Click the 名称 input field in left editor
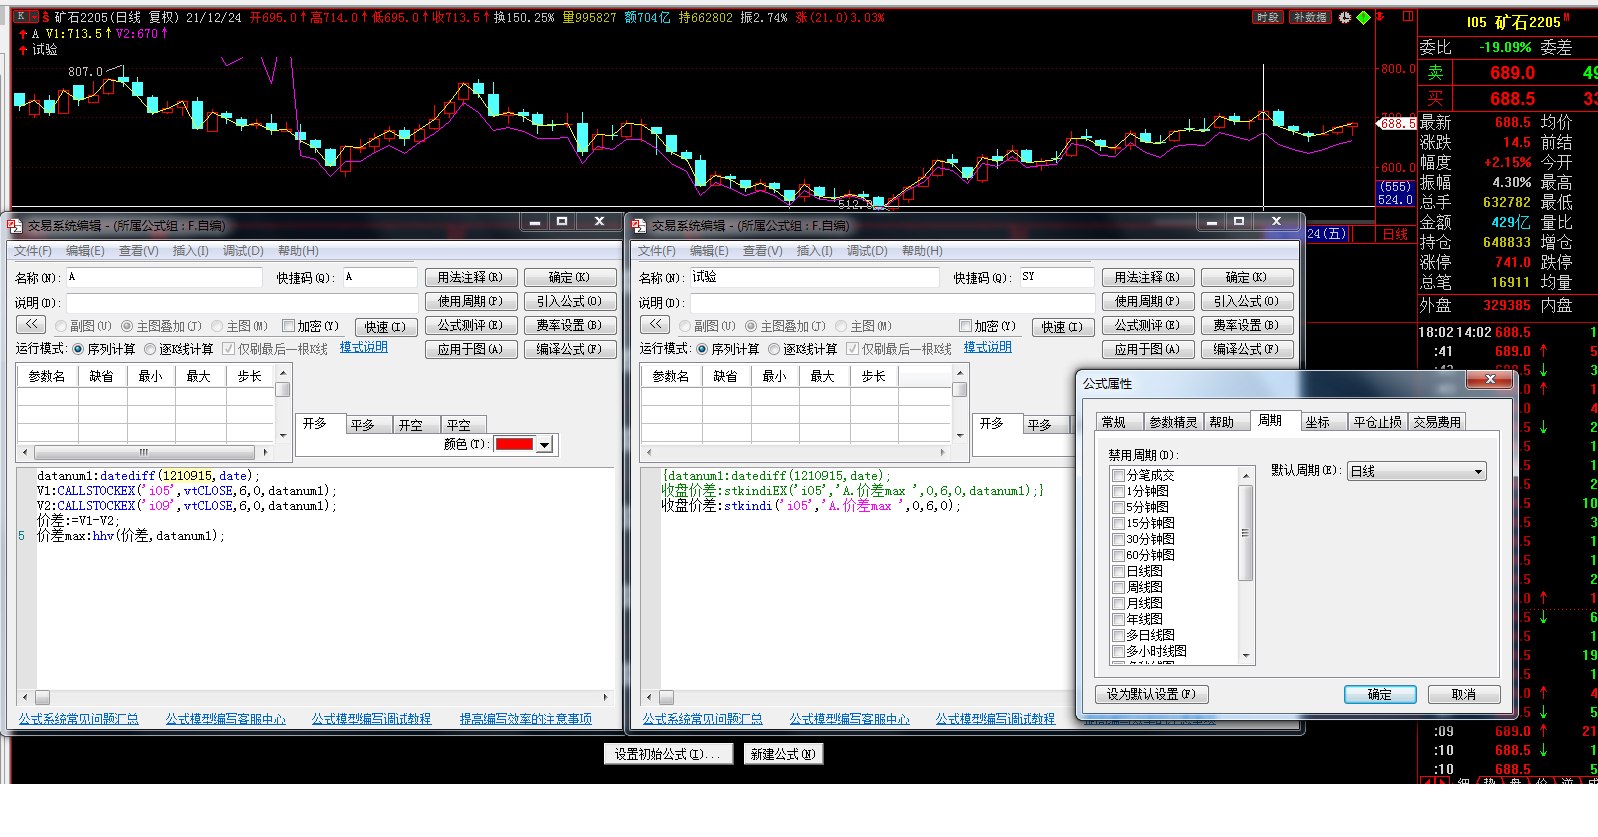Viewport: 1598px width, 837px height. click(164, 277)
